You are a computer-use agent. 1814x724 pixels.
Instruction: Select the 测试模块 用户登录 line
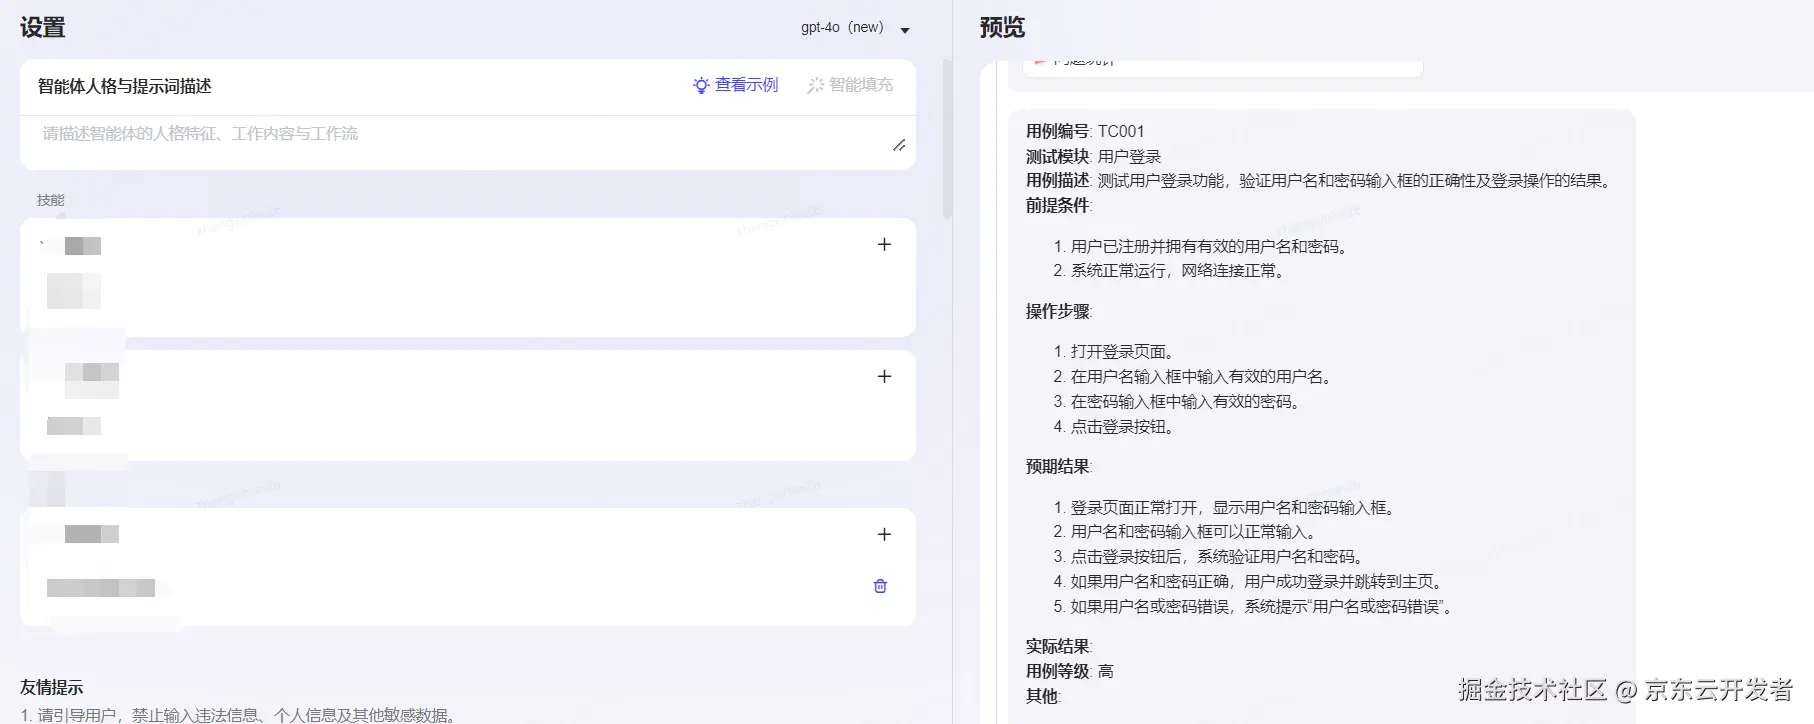coord(1093,156)
